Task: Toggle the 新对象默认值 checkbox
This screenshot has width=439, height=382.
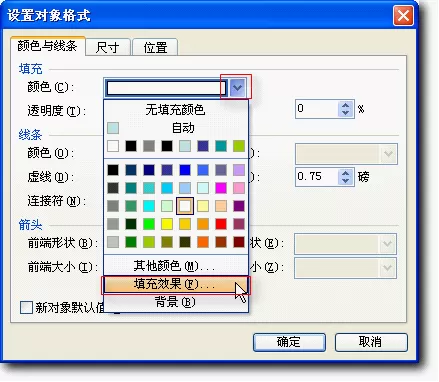Action: (x=26, y=307)
